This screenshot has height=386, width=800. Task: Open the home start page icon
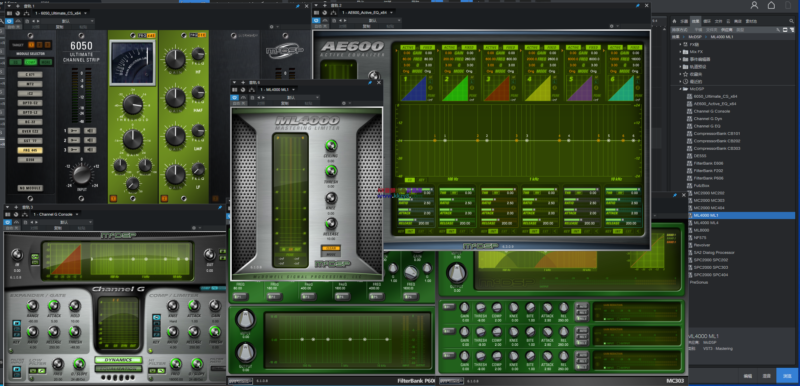tap(771, 5)
